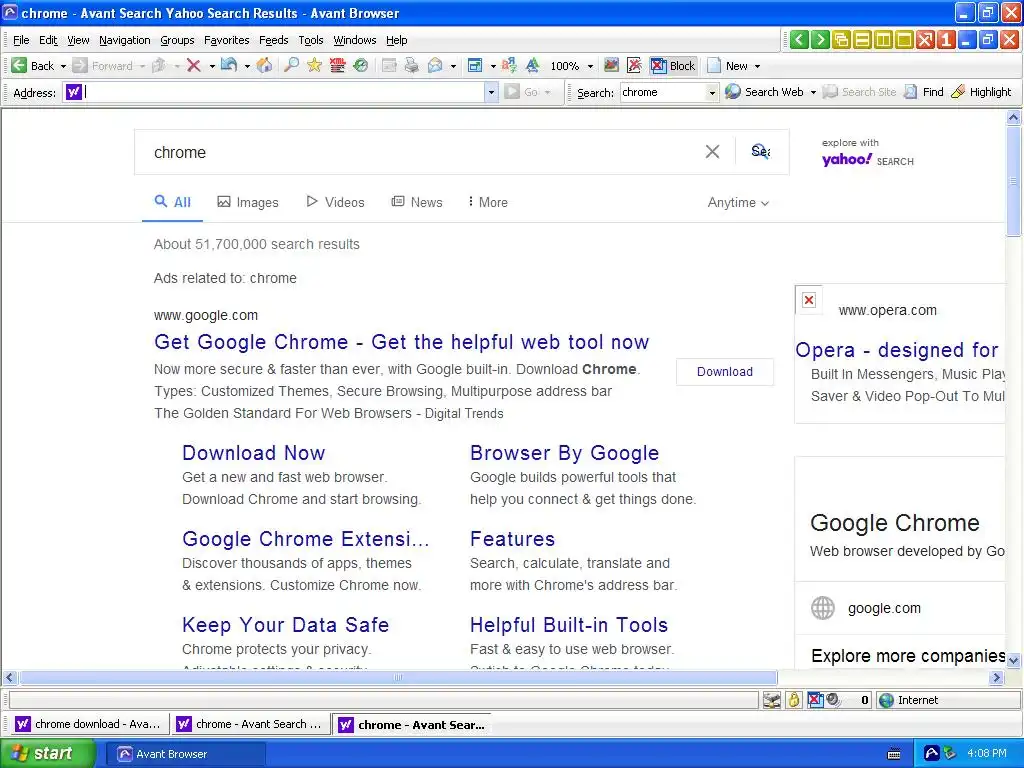The width and height of the screenshot is (1024, 768).
Task: Open the Feeds menu
Action: pyautogui.click(x=274, y=40)
